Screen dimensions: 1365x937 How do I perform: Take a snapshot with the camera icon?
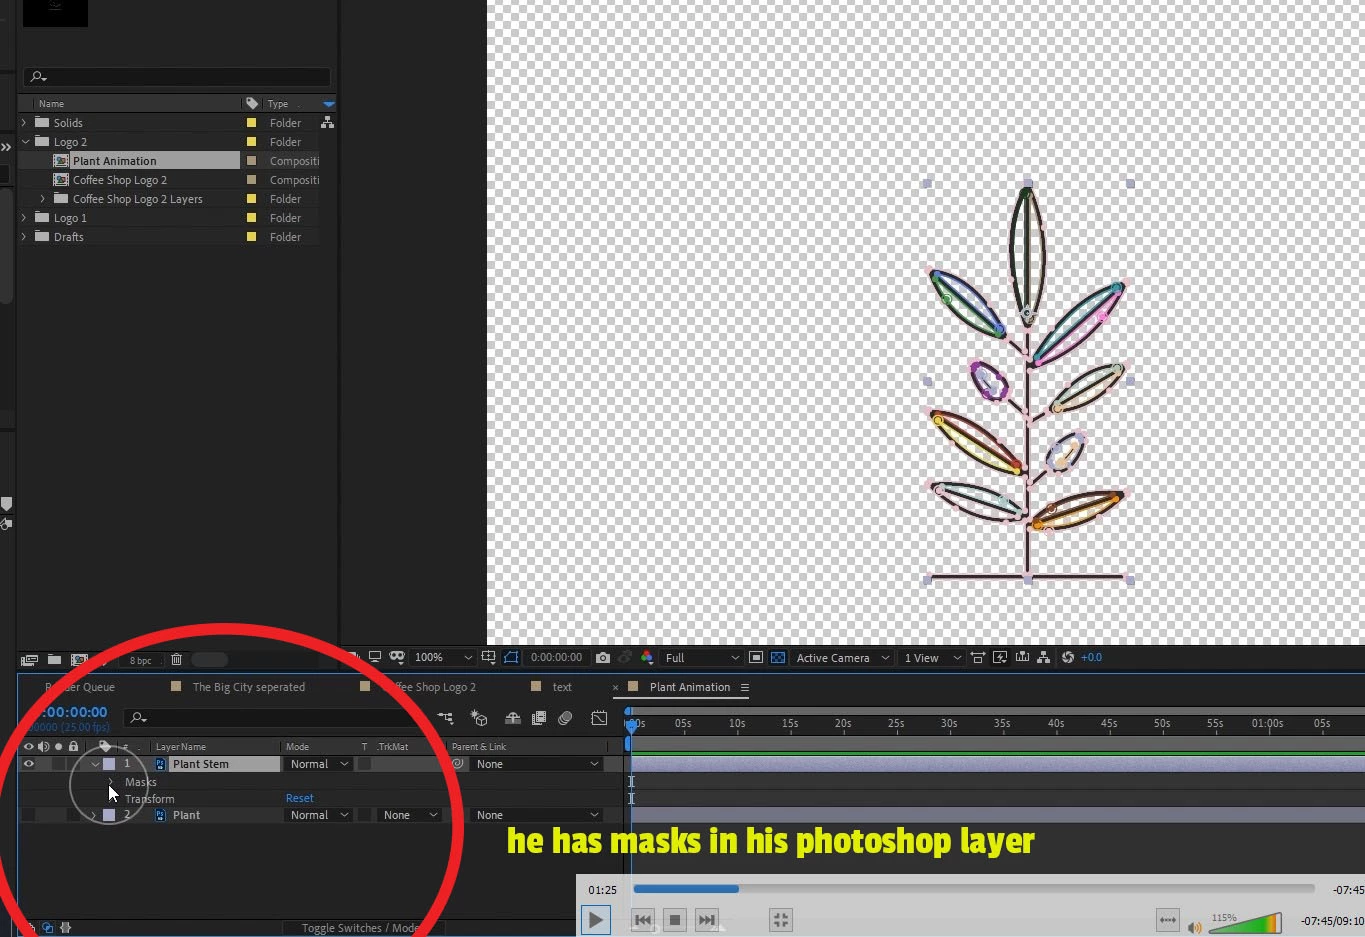602,658
